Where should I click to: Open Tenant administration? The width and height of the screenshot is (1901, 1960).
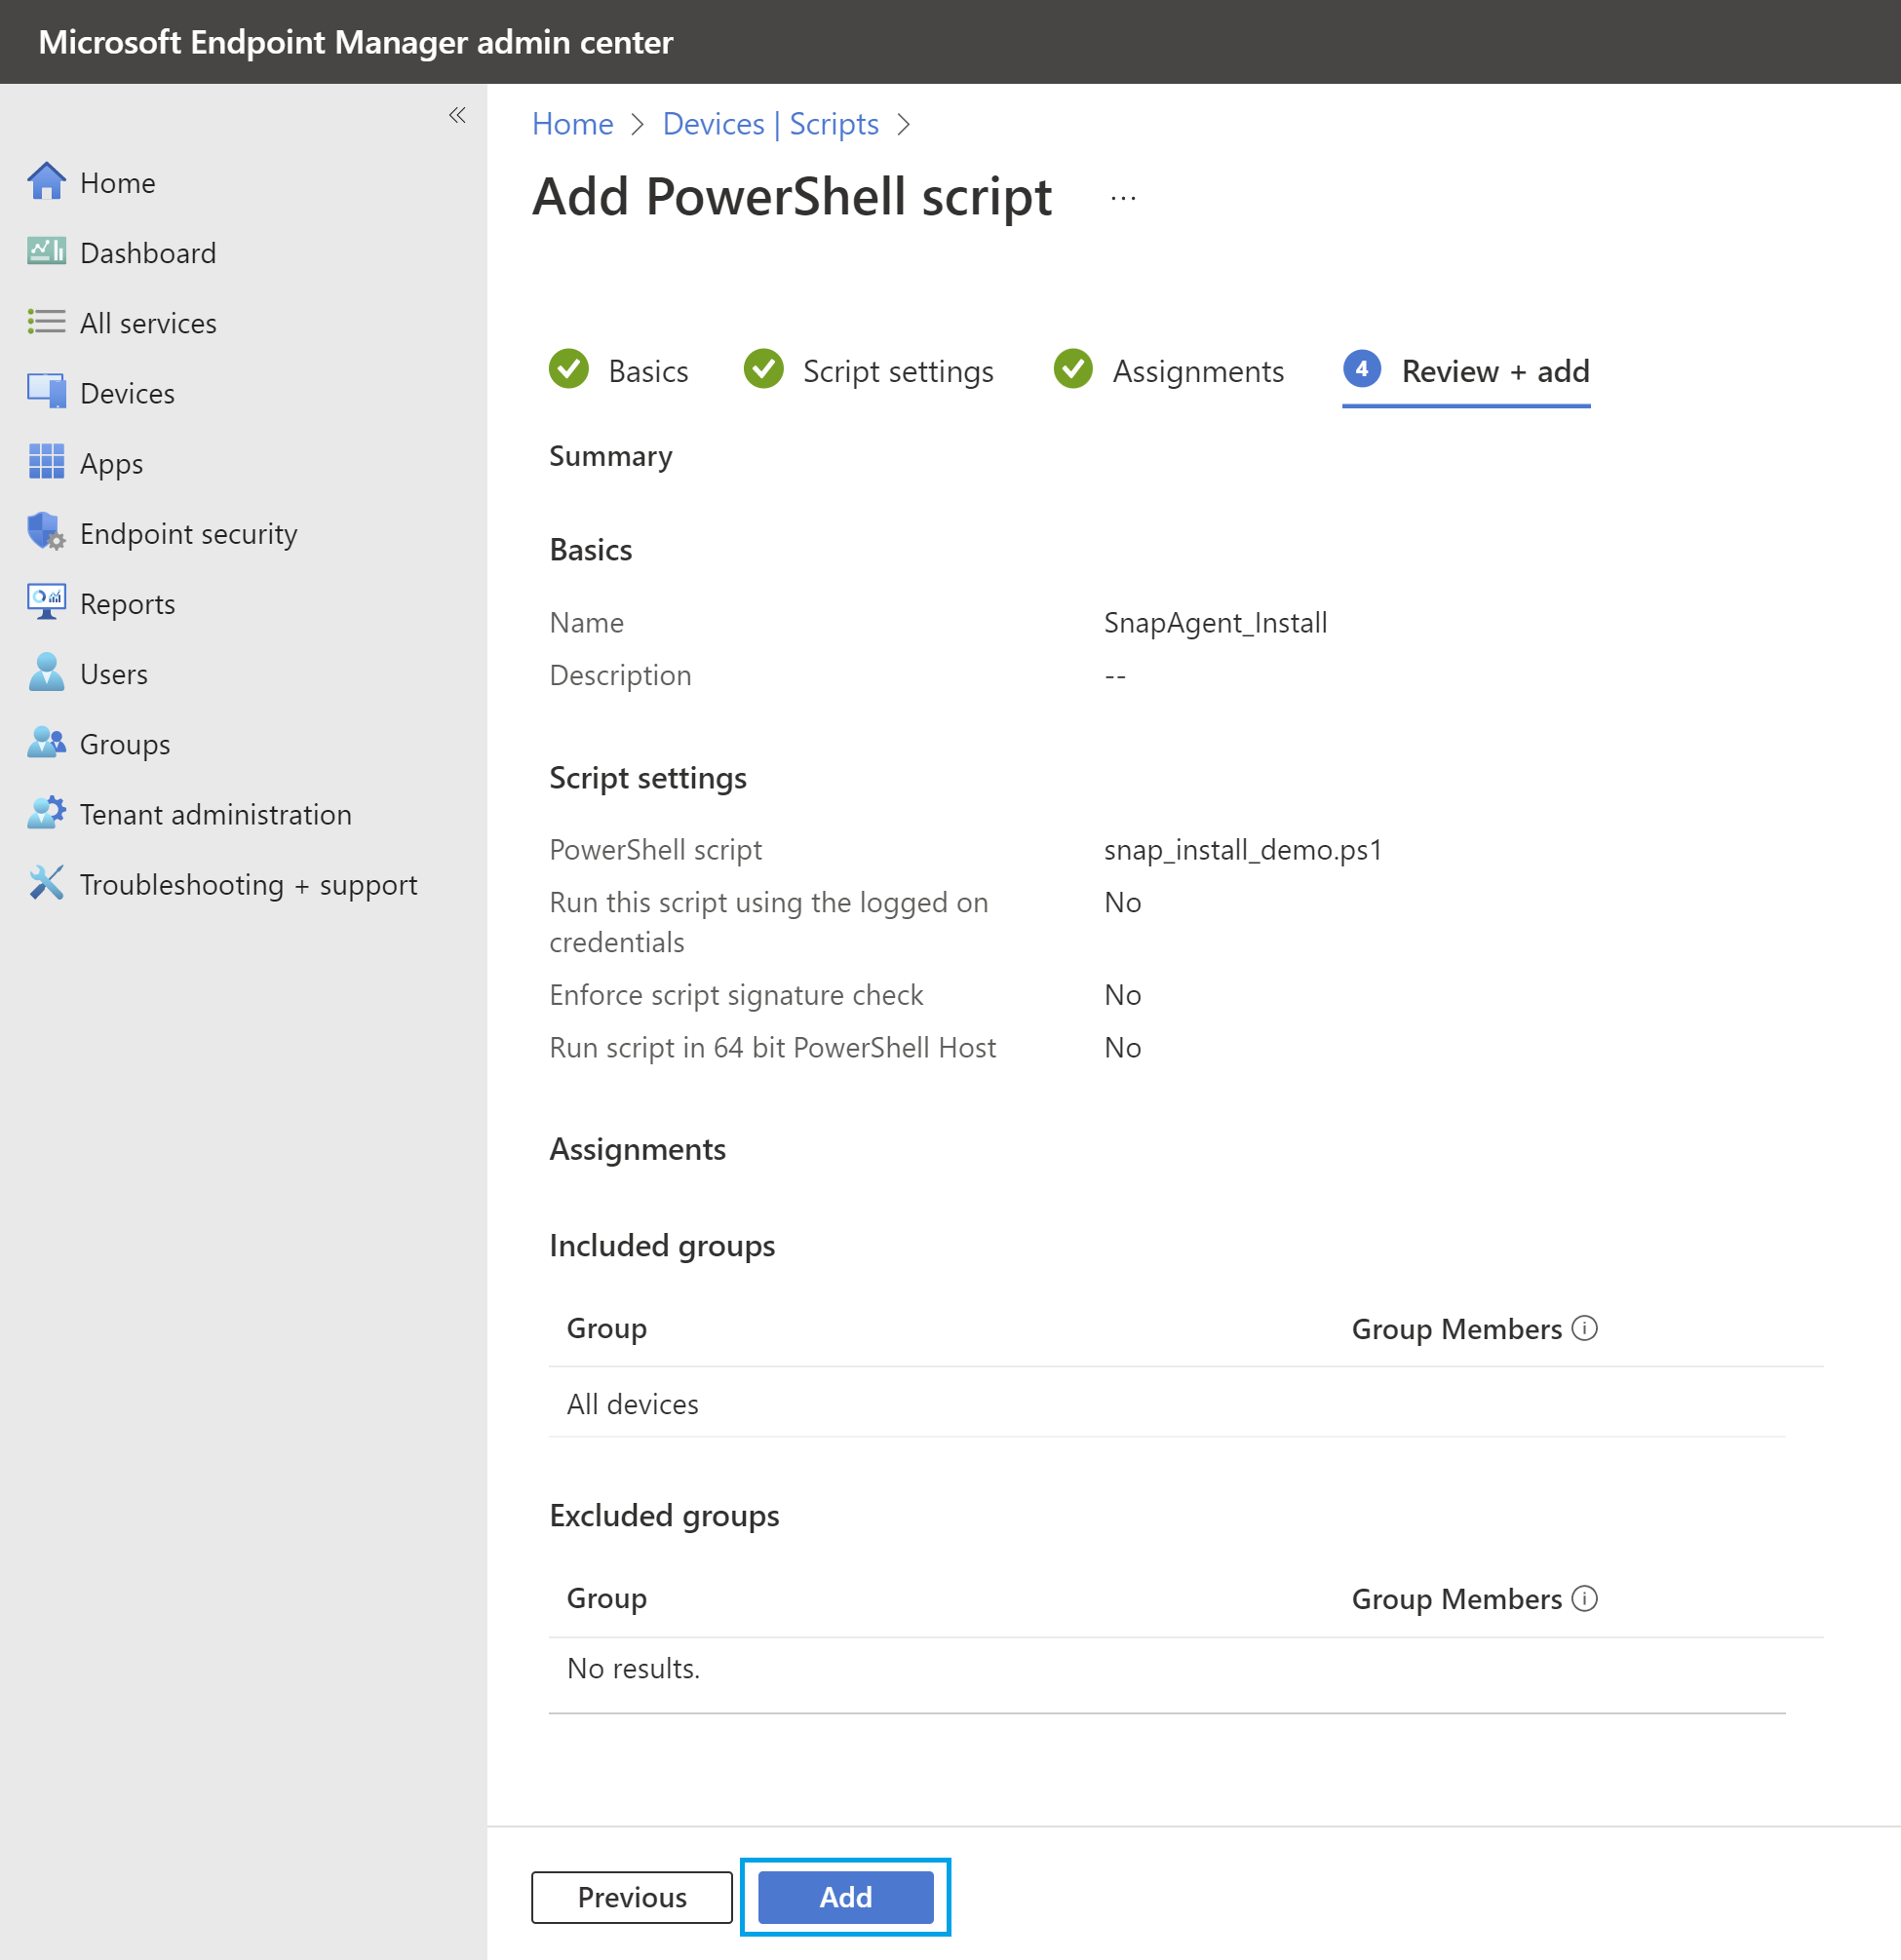[x=216, y=814]
